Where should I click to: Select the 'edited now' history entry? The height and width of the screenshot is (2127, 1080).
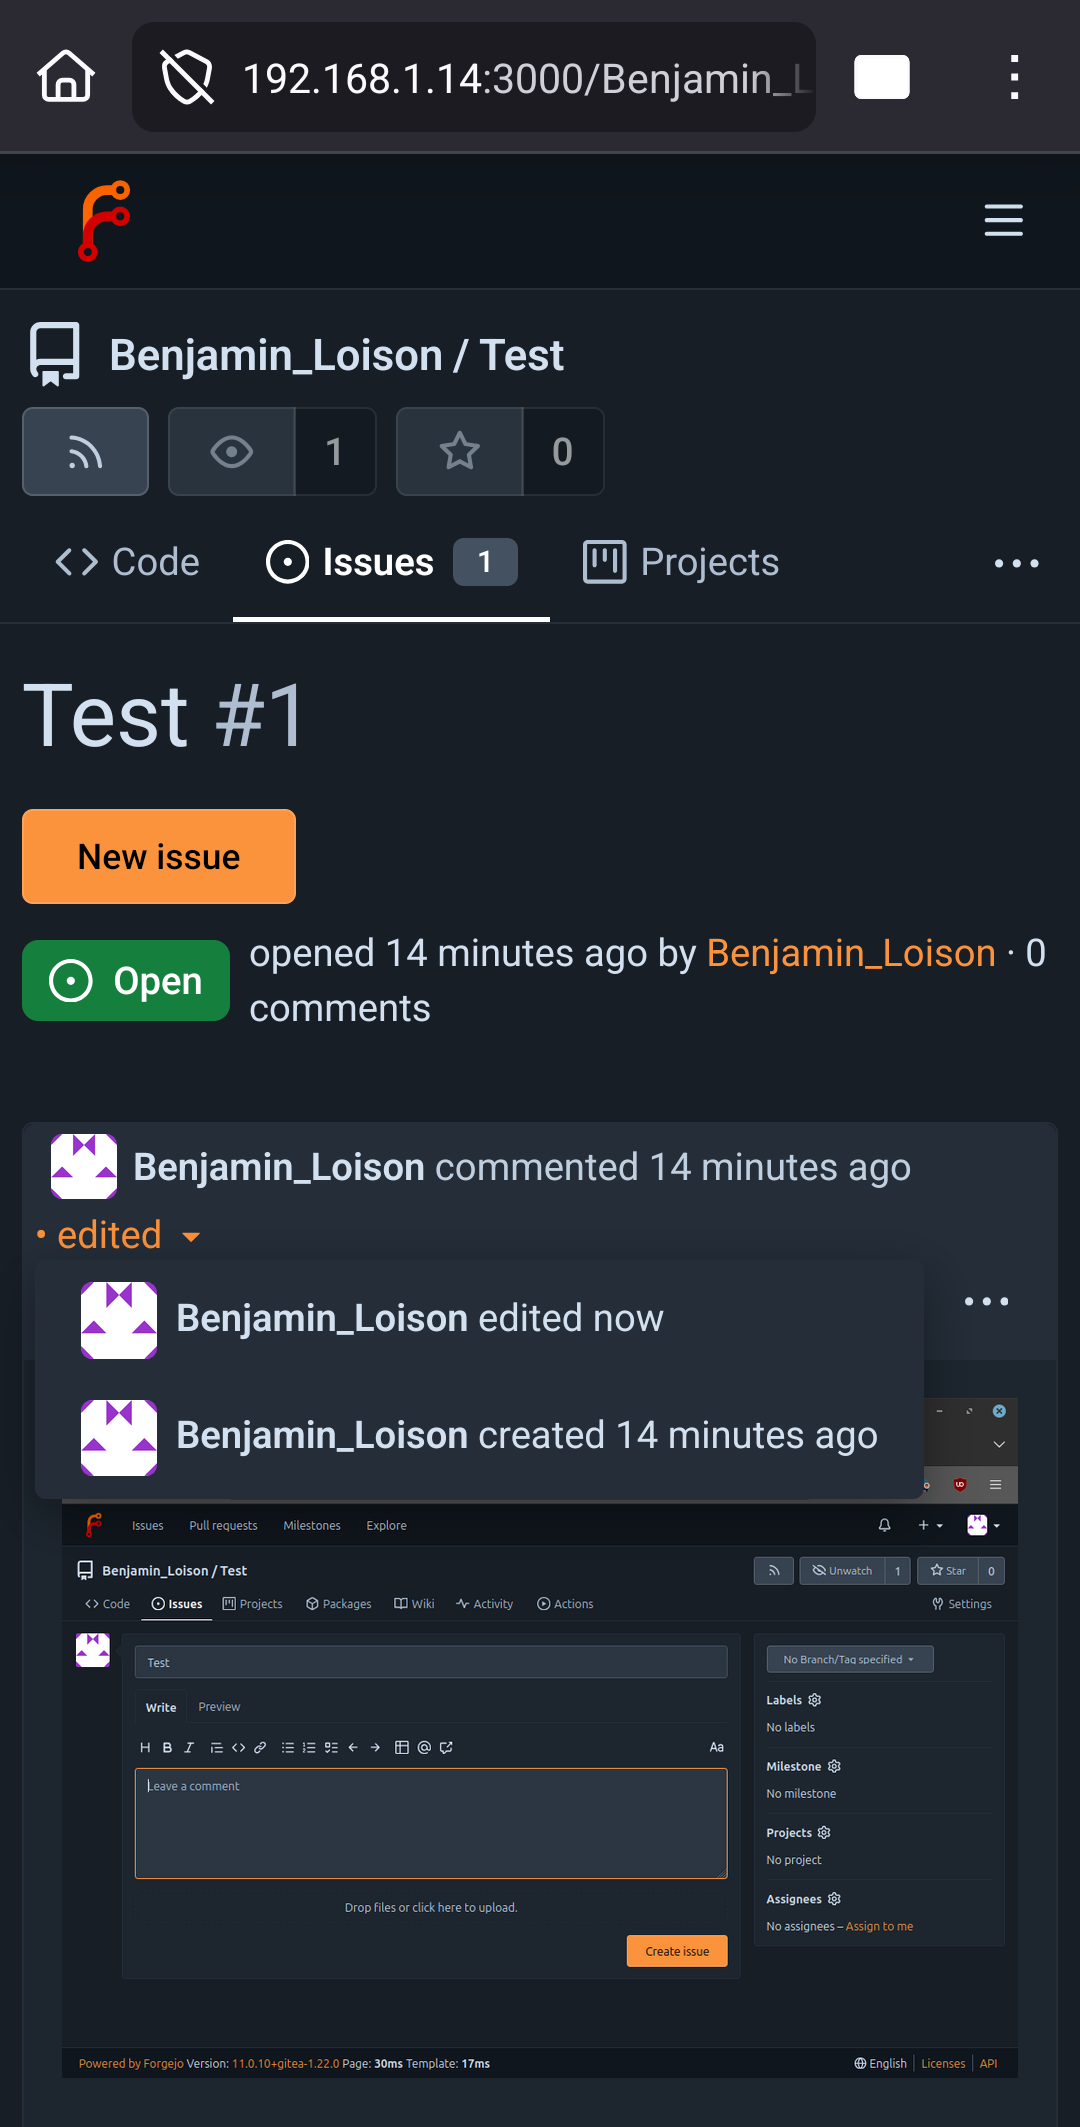tap(420, 1319)
